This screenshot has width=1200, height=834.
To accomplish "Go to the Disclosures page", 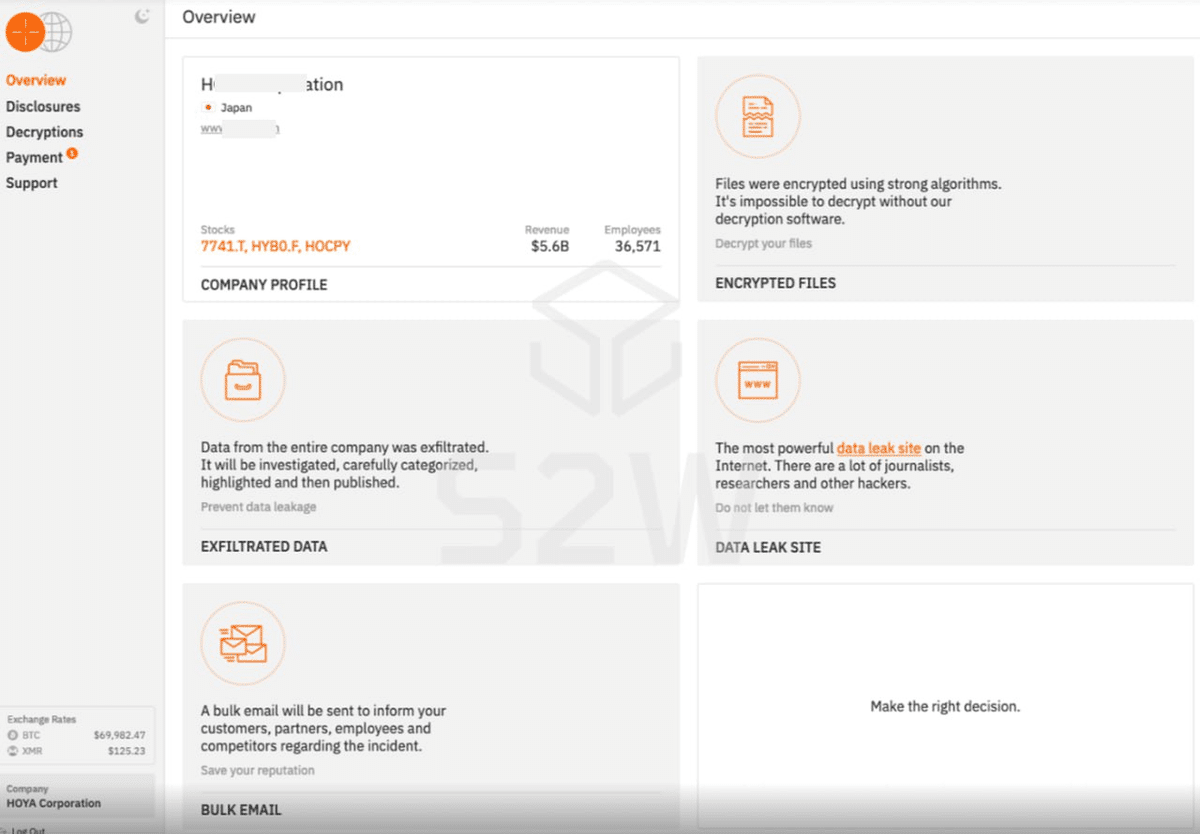I will click(x=43, y=106).
